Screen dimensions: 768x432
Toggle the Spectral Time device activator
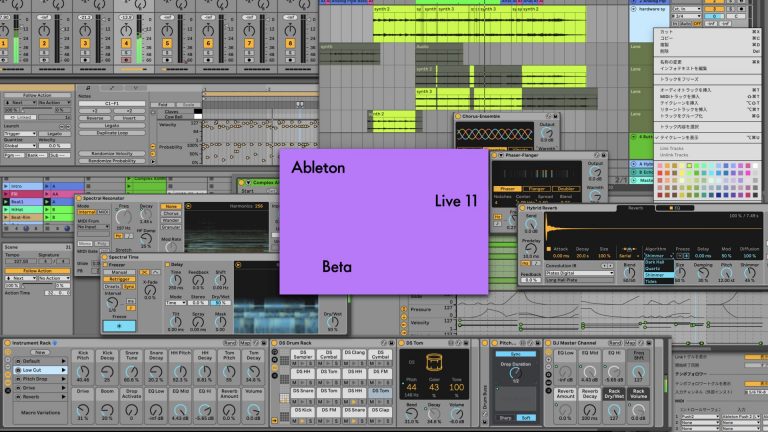[x=105, y=257]
